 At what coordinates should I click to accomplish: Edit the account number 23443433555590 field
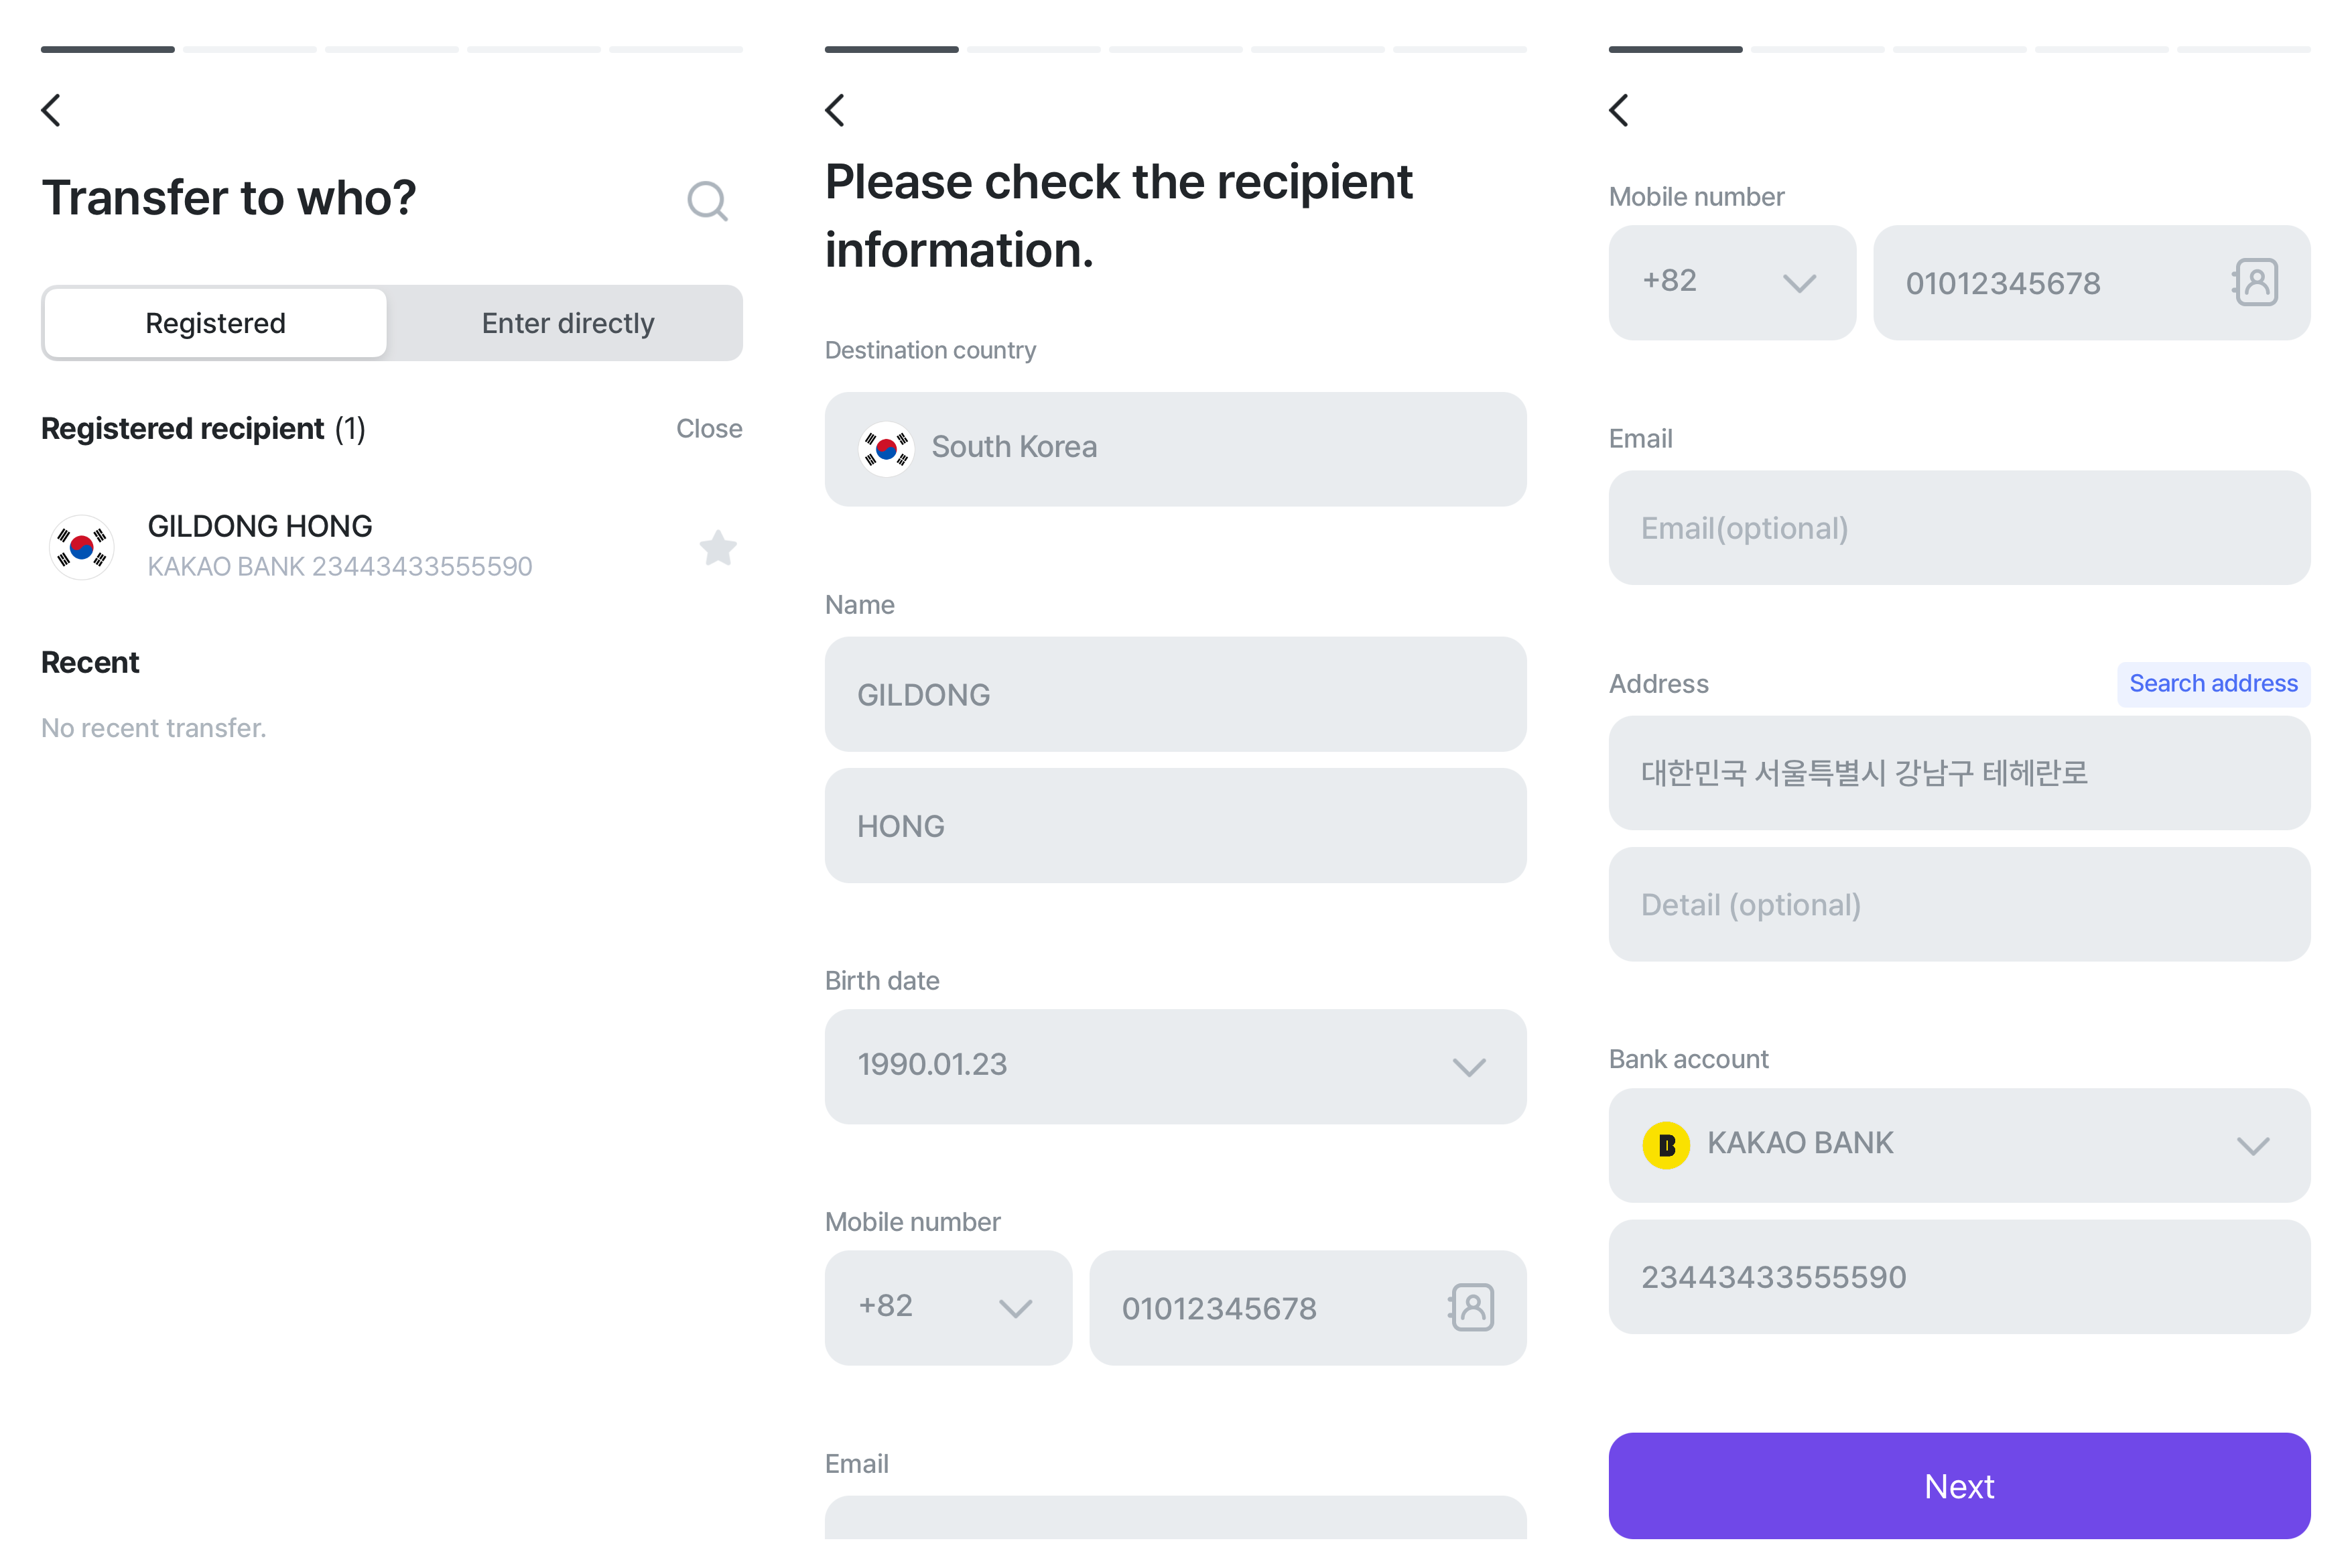point(1959,1276)
